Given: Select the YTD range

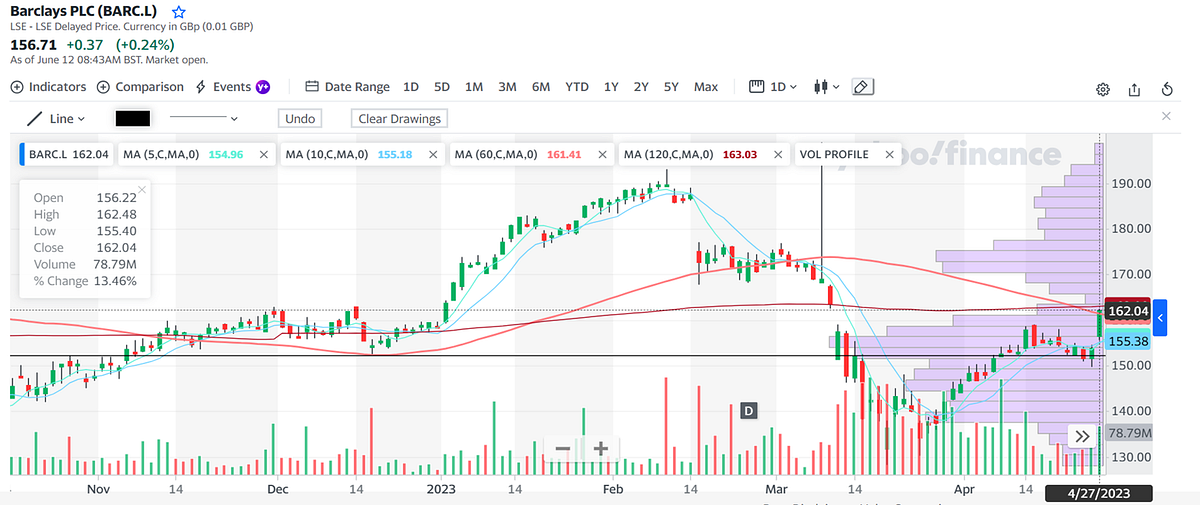Looking at the screenshot, I should click(577, 87).
